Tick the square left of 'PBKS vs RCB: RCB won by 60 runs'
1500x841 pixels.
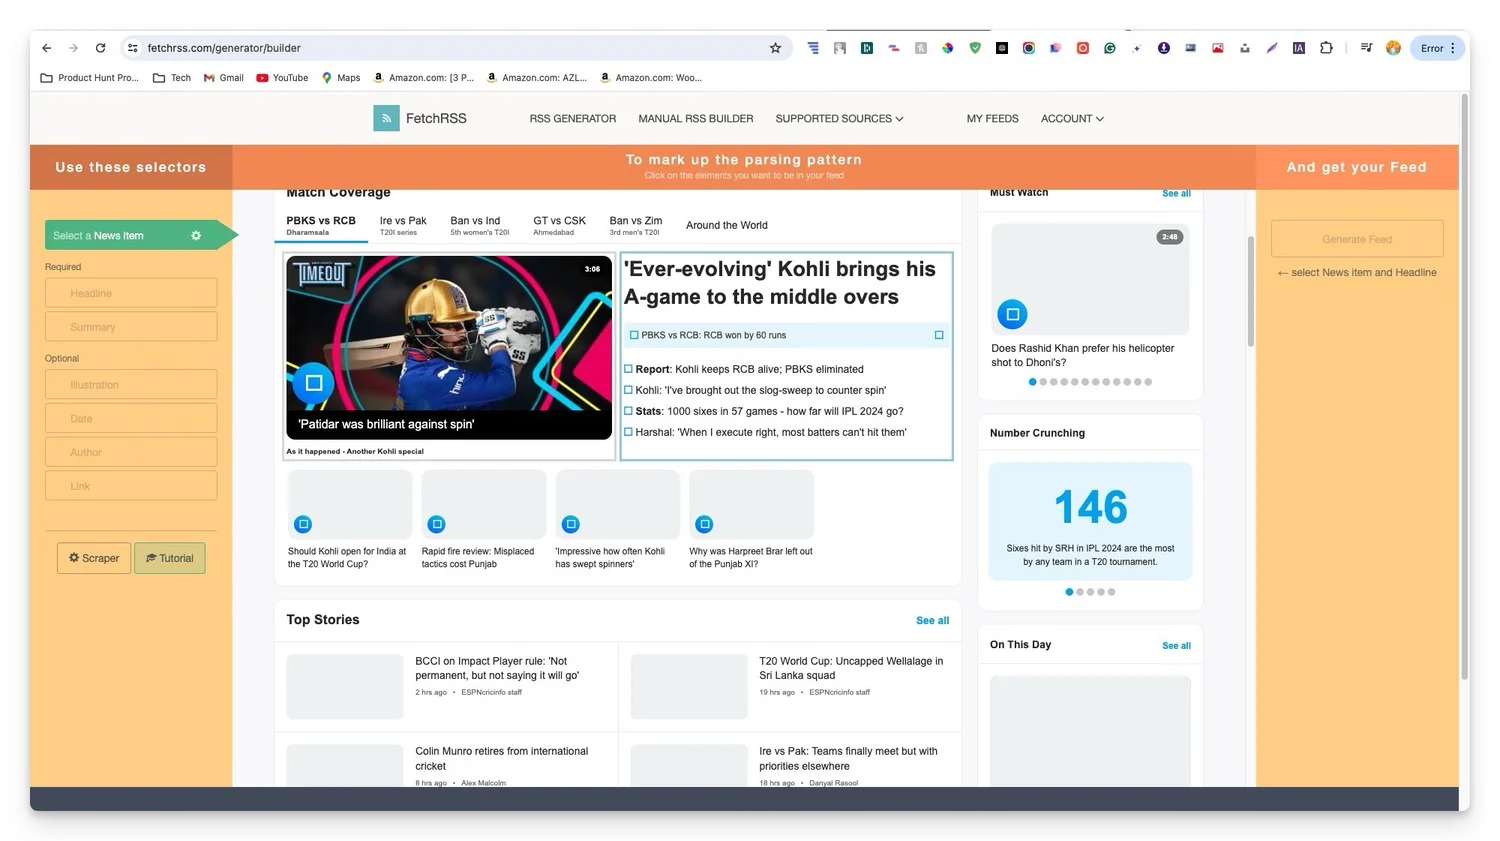pos(634,335)
